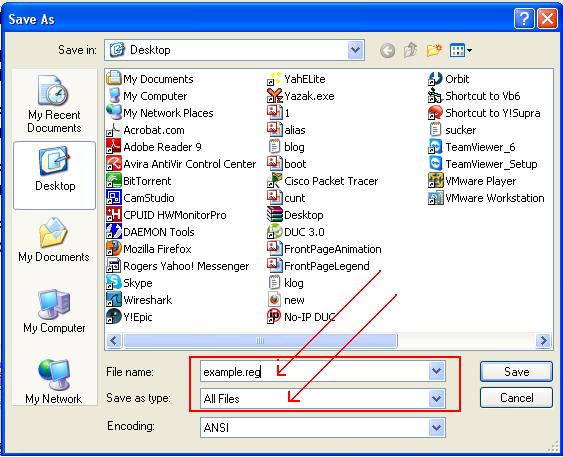Open the Save as type dropdown
563x457 pixels.
437,398
